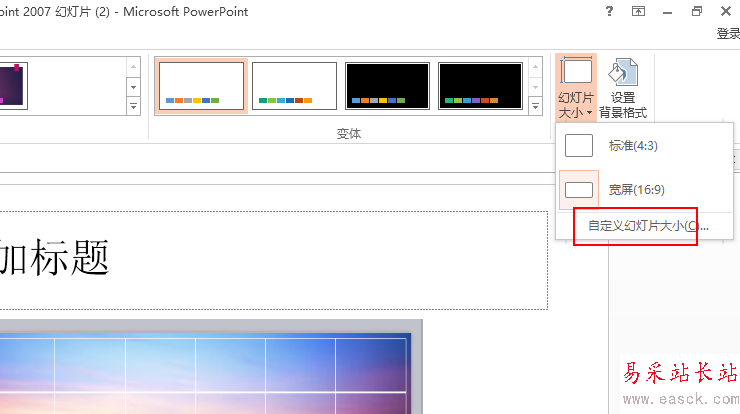Open Ribbon Display Options icon
The height and width of the screenshot is (414, 740).
click(x=639, y=11)
